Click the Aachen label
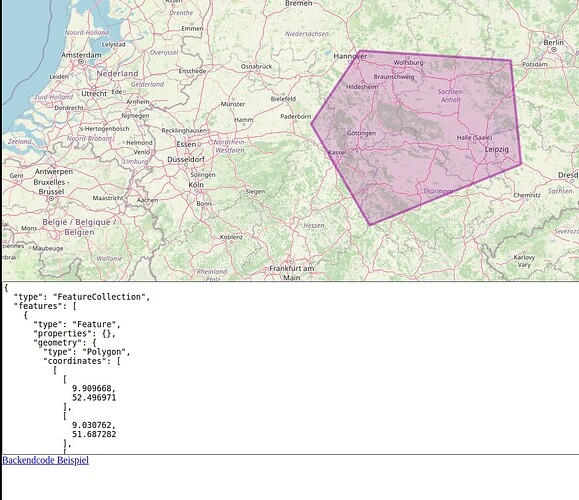Screen dimensions: 579x500 coord(147,200)
